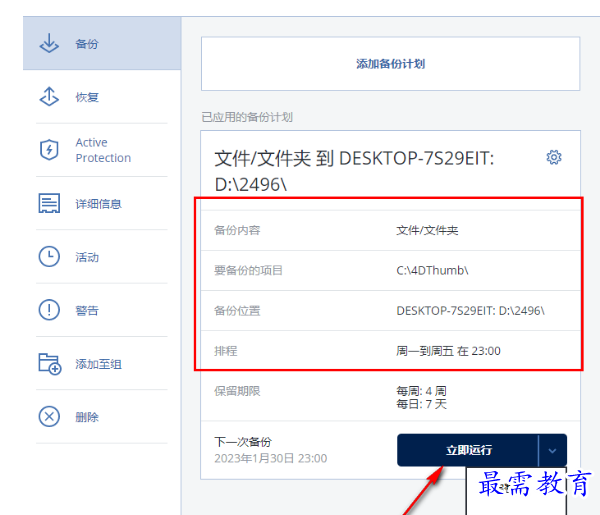Click the recovery upload-arrow icon
The width and height of the screenshot is (600, 515).
[49, 96]
